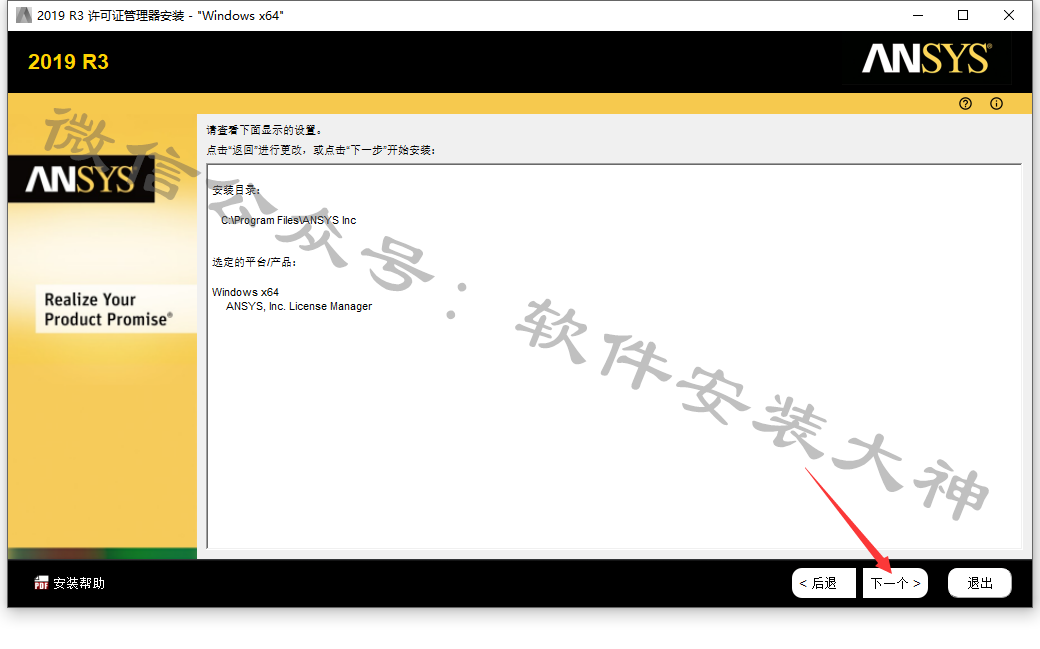Screen dimensions: 1040x649
Task: Open the 安装帮助 help link
Action: coord(79,583)
